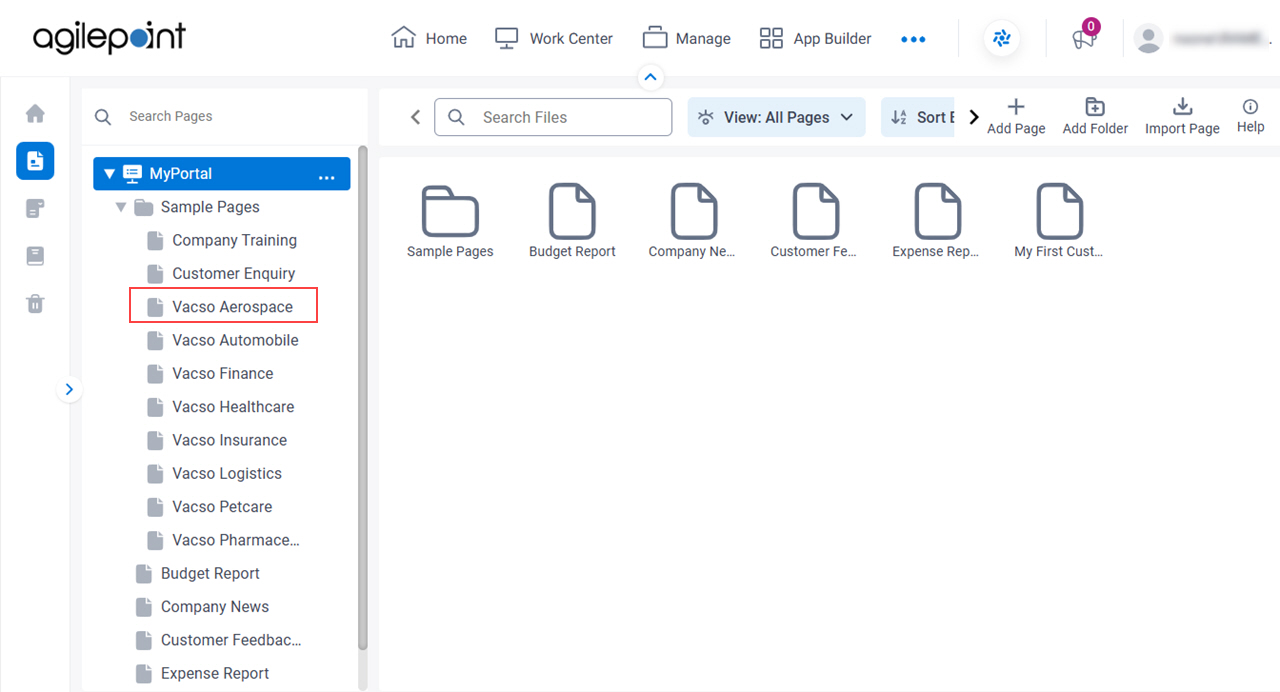
Task: Click Add Folder button
Action: (1095, 116)
